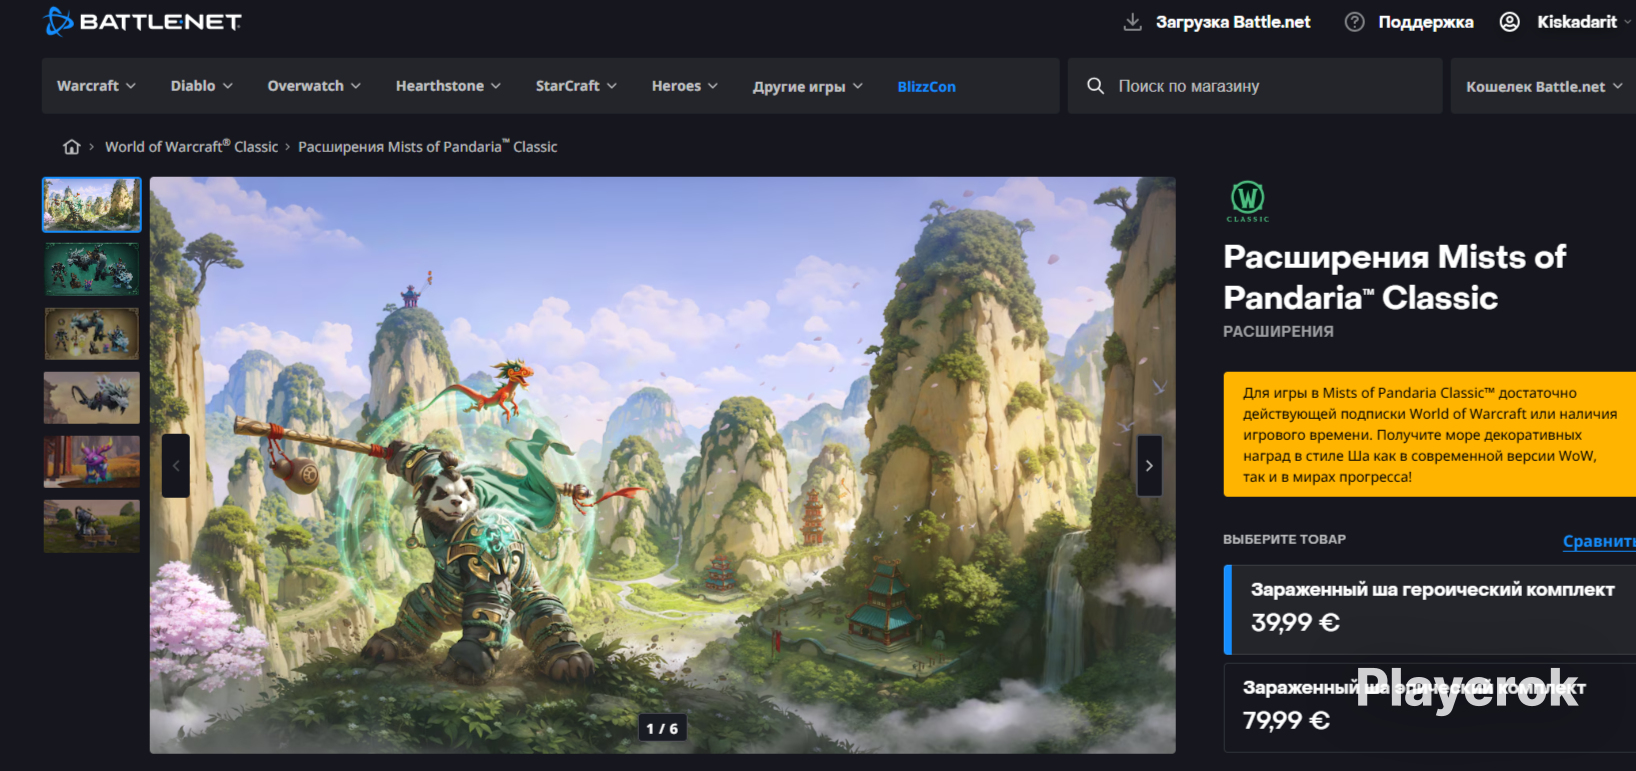Click the question mark support icon
Image resolution: width=1636 pixels, height=771 pixels.
click(x=1354, y=22)
